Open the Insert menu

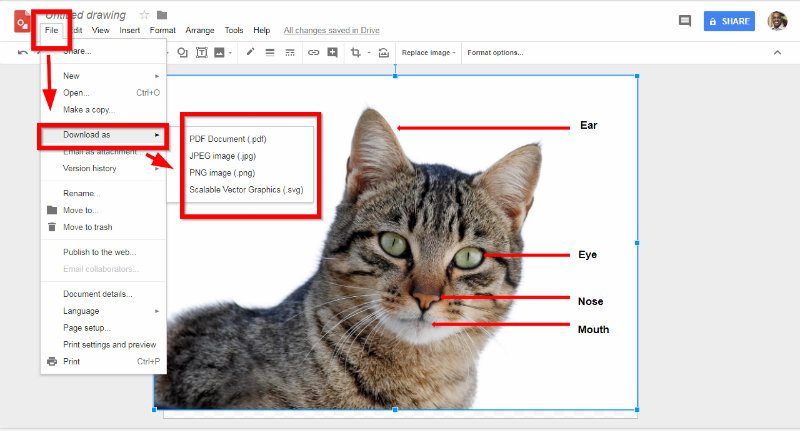130,30
